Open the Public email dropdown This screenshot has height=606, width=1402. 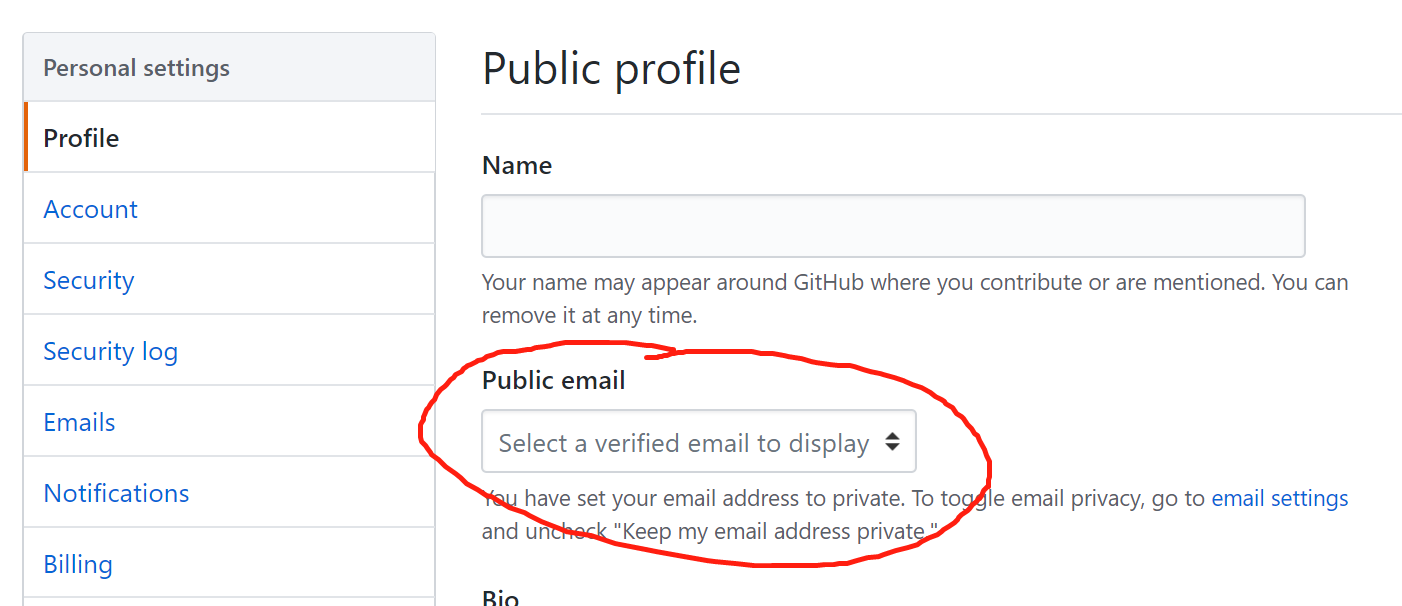point(698,441)
